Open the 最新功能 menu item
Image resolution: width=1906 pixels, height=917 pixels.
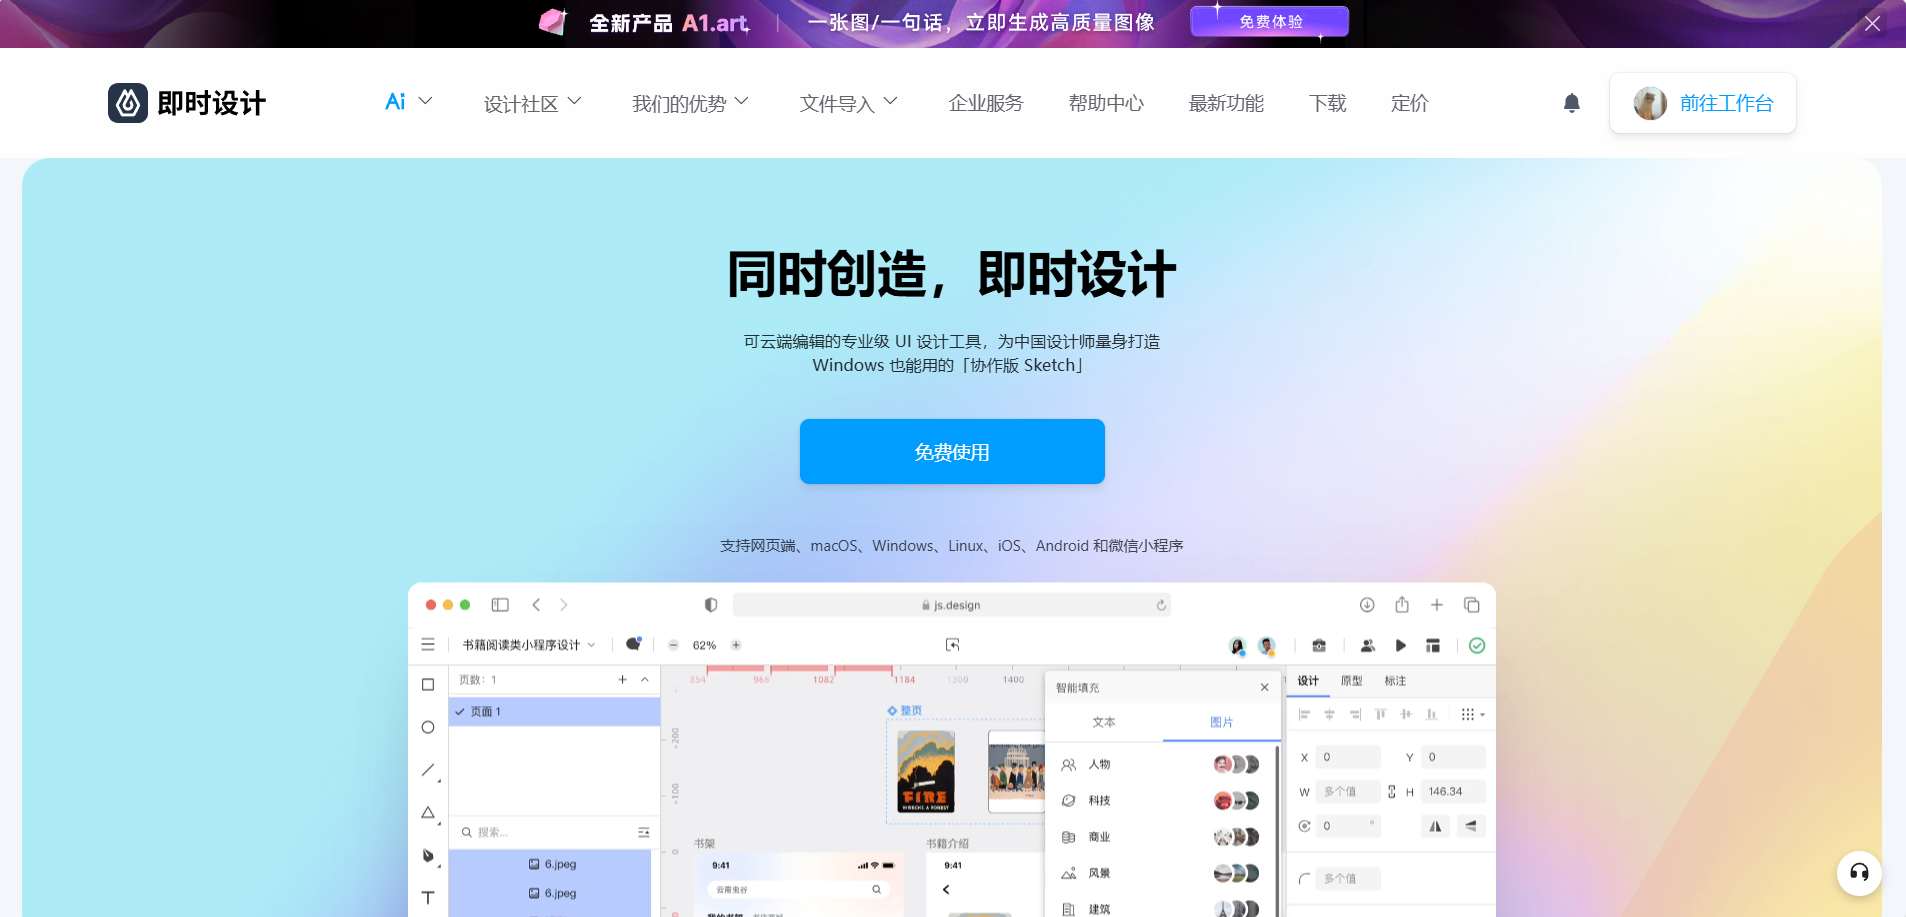(1226, 103)
